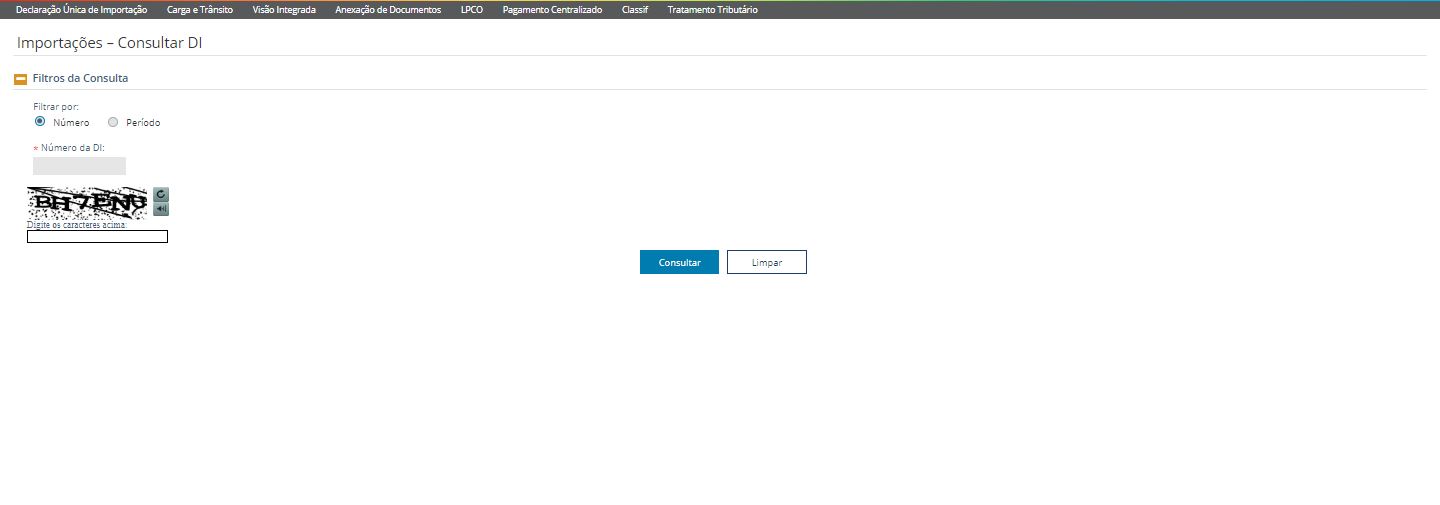Click the distorted captcha image
The height and width of the screenshot is (505, 1440).
tap(87, 203)
